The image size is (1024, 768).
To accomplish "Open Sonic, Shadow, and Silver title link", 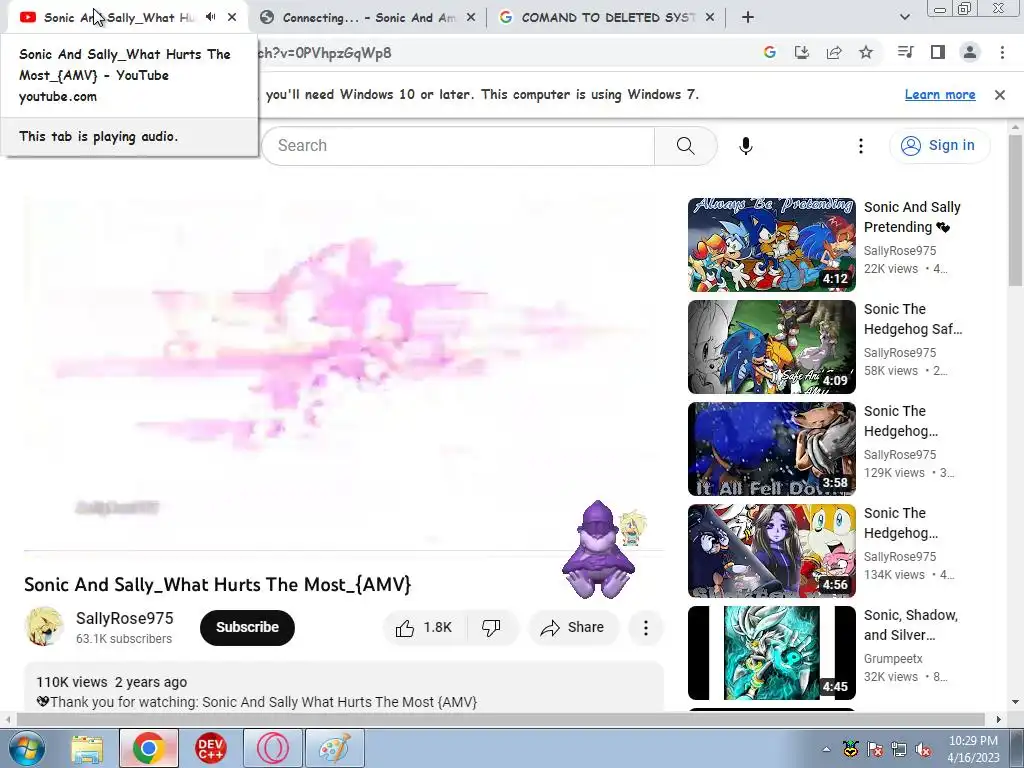I will (910, 625).
